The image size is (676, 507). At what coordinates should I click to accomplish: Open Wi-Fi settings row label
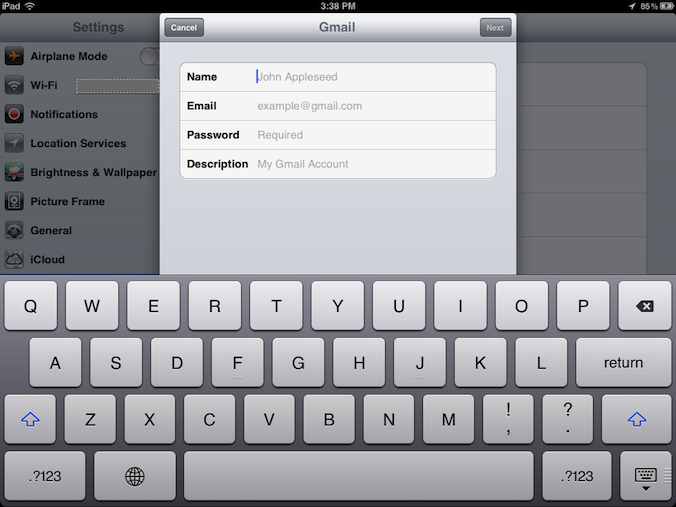point(44,85)
